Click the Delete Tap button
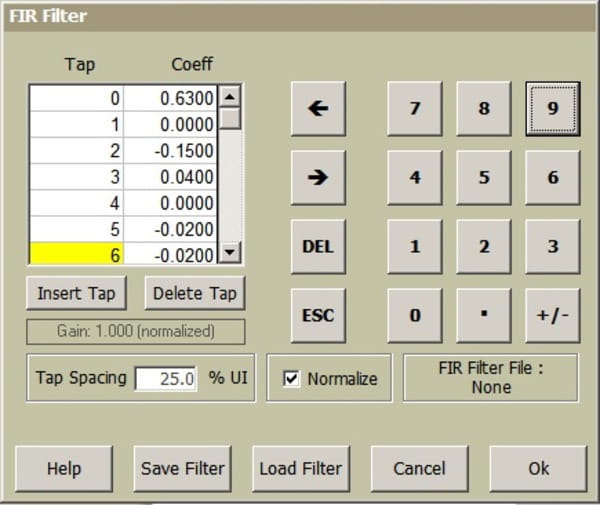 194,293
